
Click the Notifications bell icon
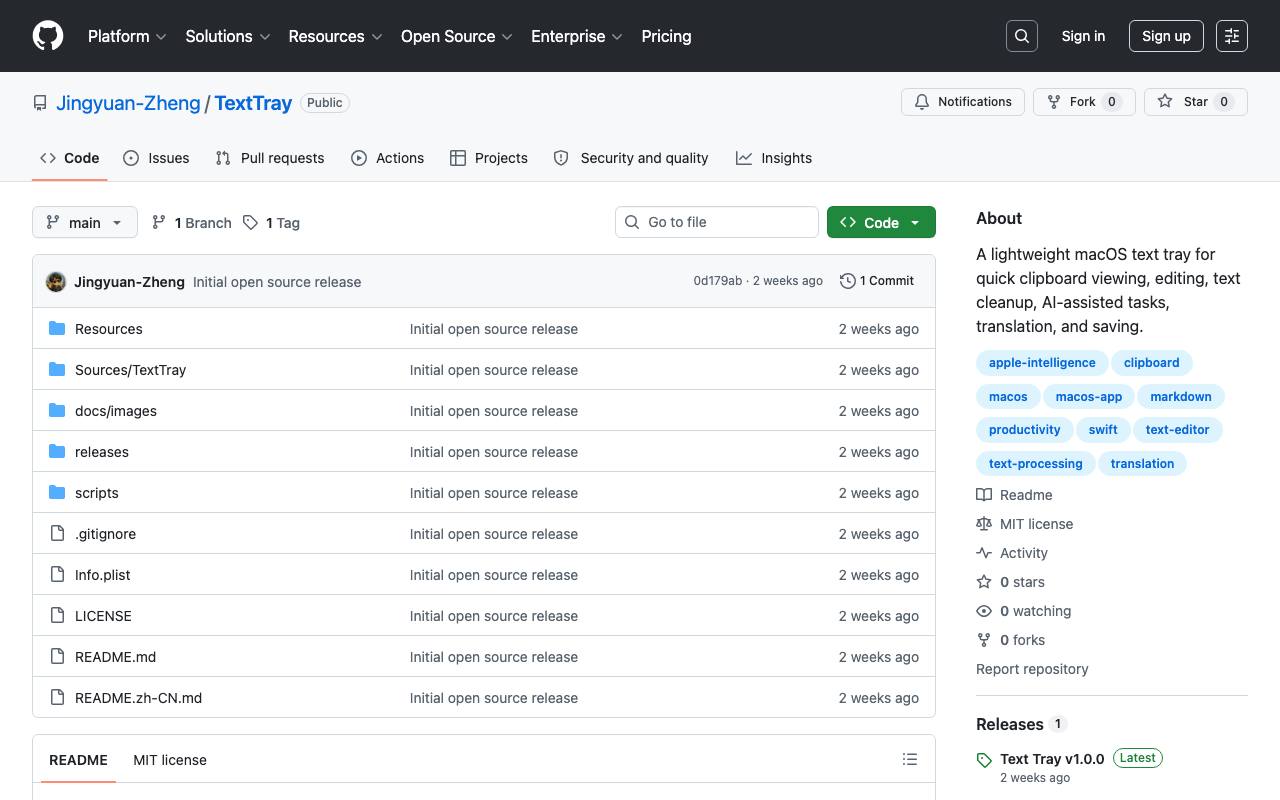922,102
